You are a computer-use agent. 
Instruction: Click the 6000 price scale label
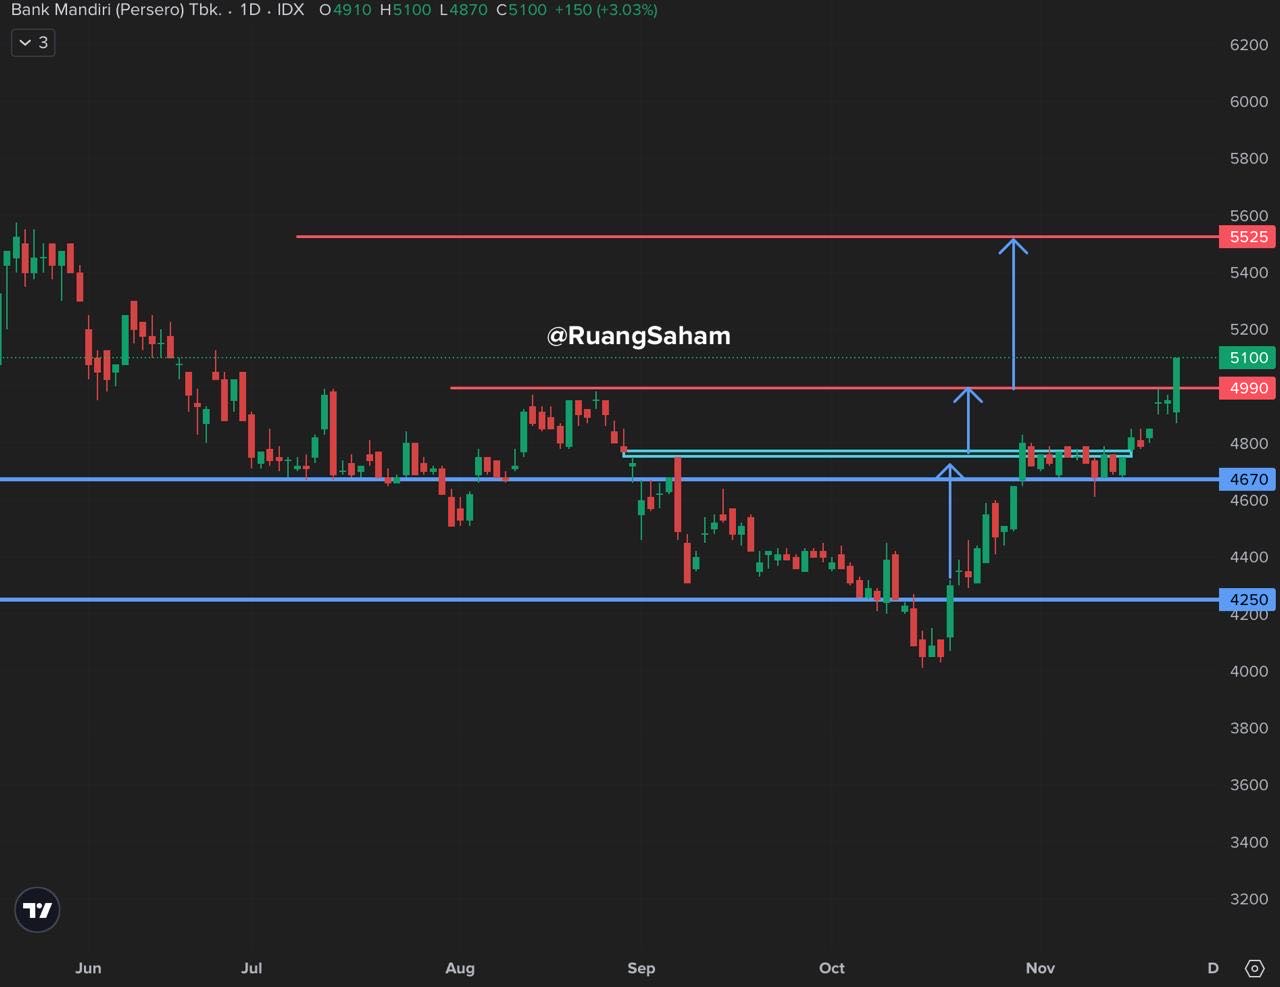click(1249, 102)
